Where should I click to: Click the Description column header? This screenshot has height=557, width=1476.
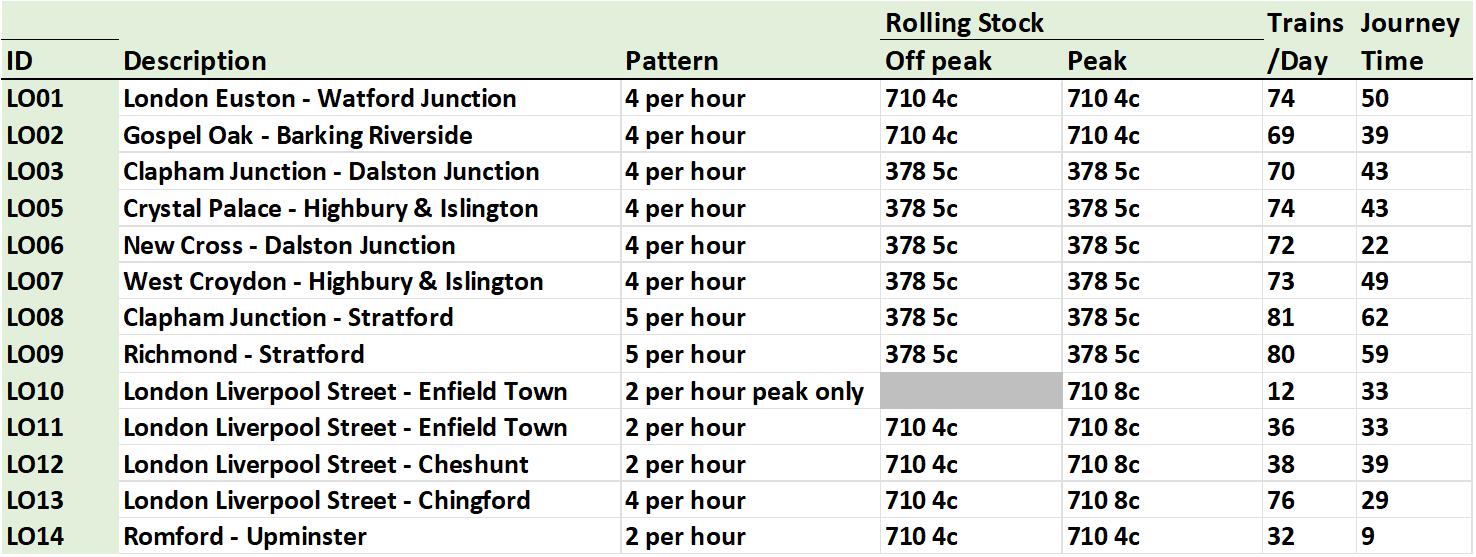pos(195,61)
